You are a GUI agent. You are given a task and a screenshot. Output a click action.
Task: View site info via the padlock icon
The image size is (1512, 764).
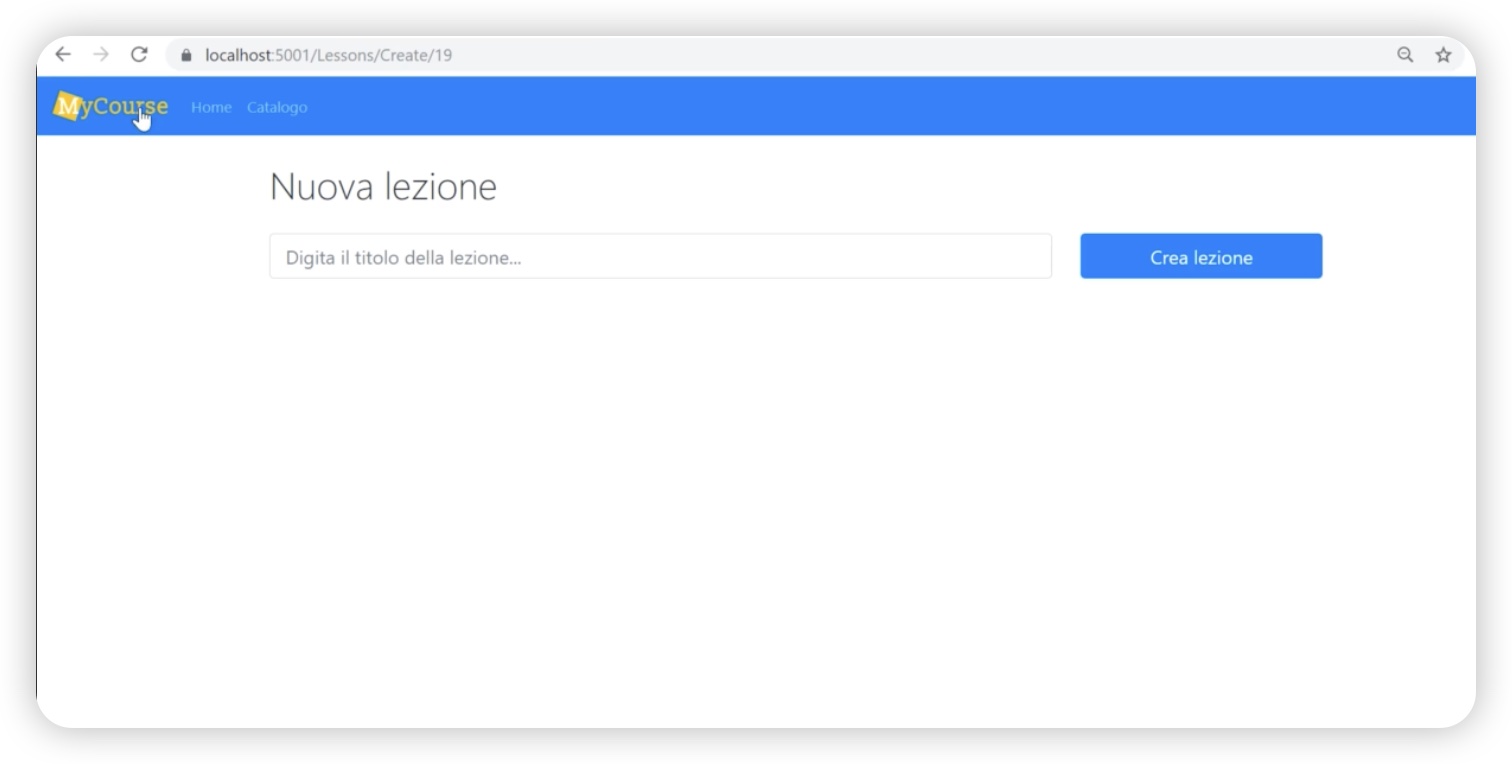(x=186, y=56)
